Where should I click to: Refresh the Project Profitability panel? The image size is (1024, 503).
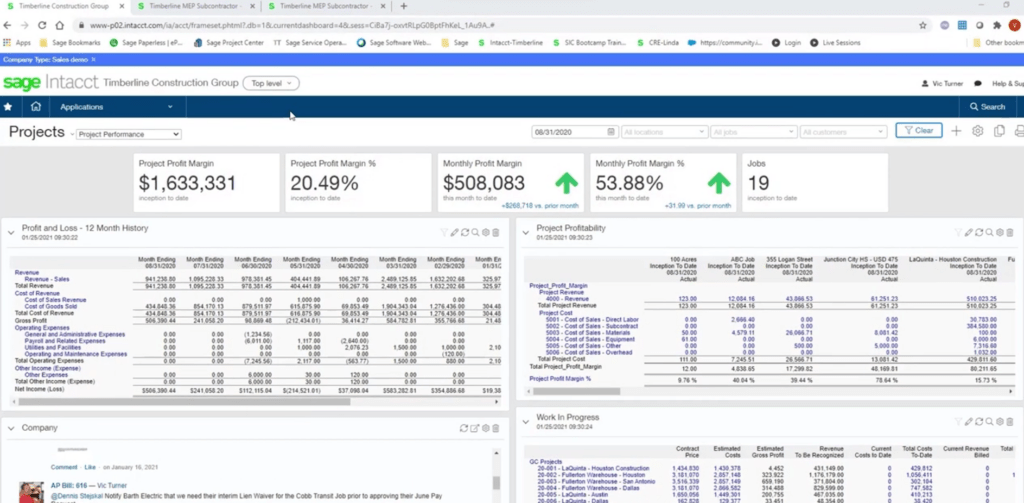(x=980, y=233)
